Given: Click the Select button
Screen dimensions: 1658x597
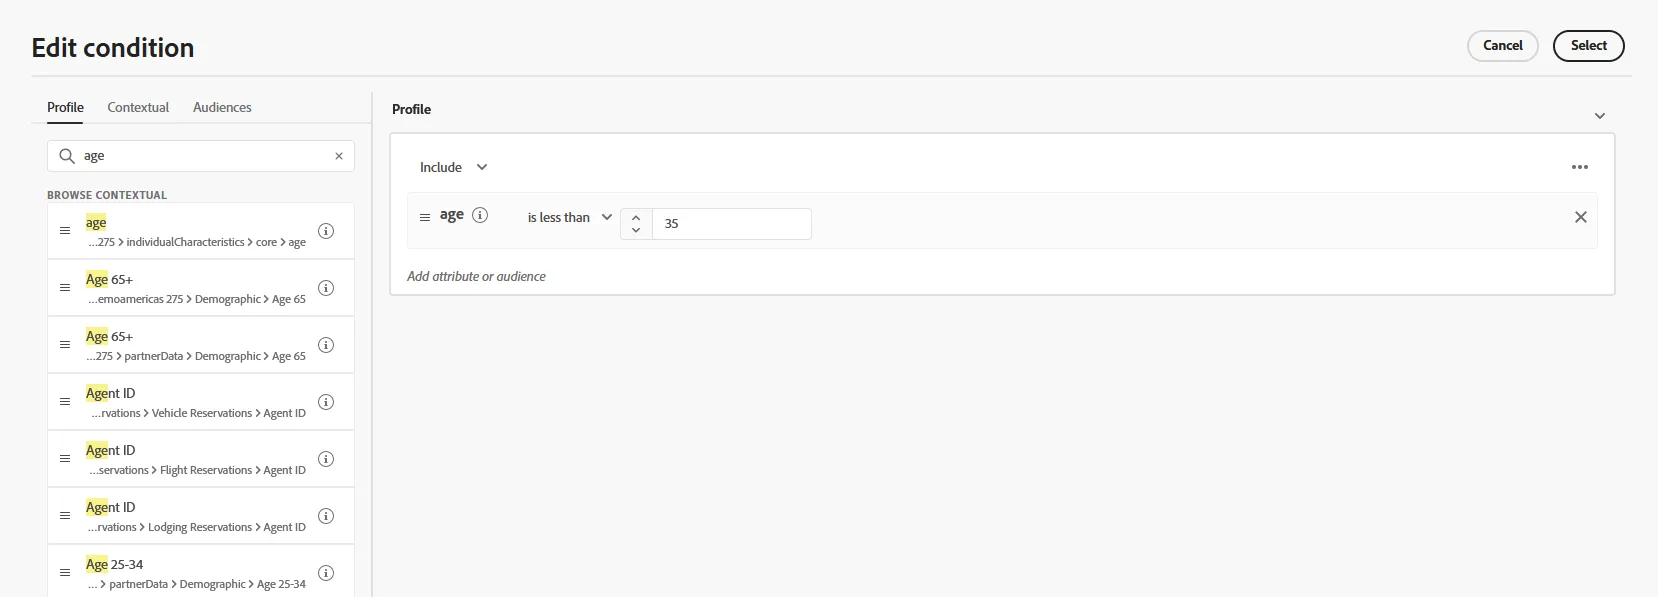Looking at the screenshot, I should (x=1589, y=46).
